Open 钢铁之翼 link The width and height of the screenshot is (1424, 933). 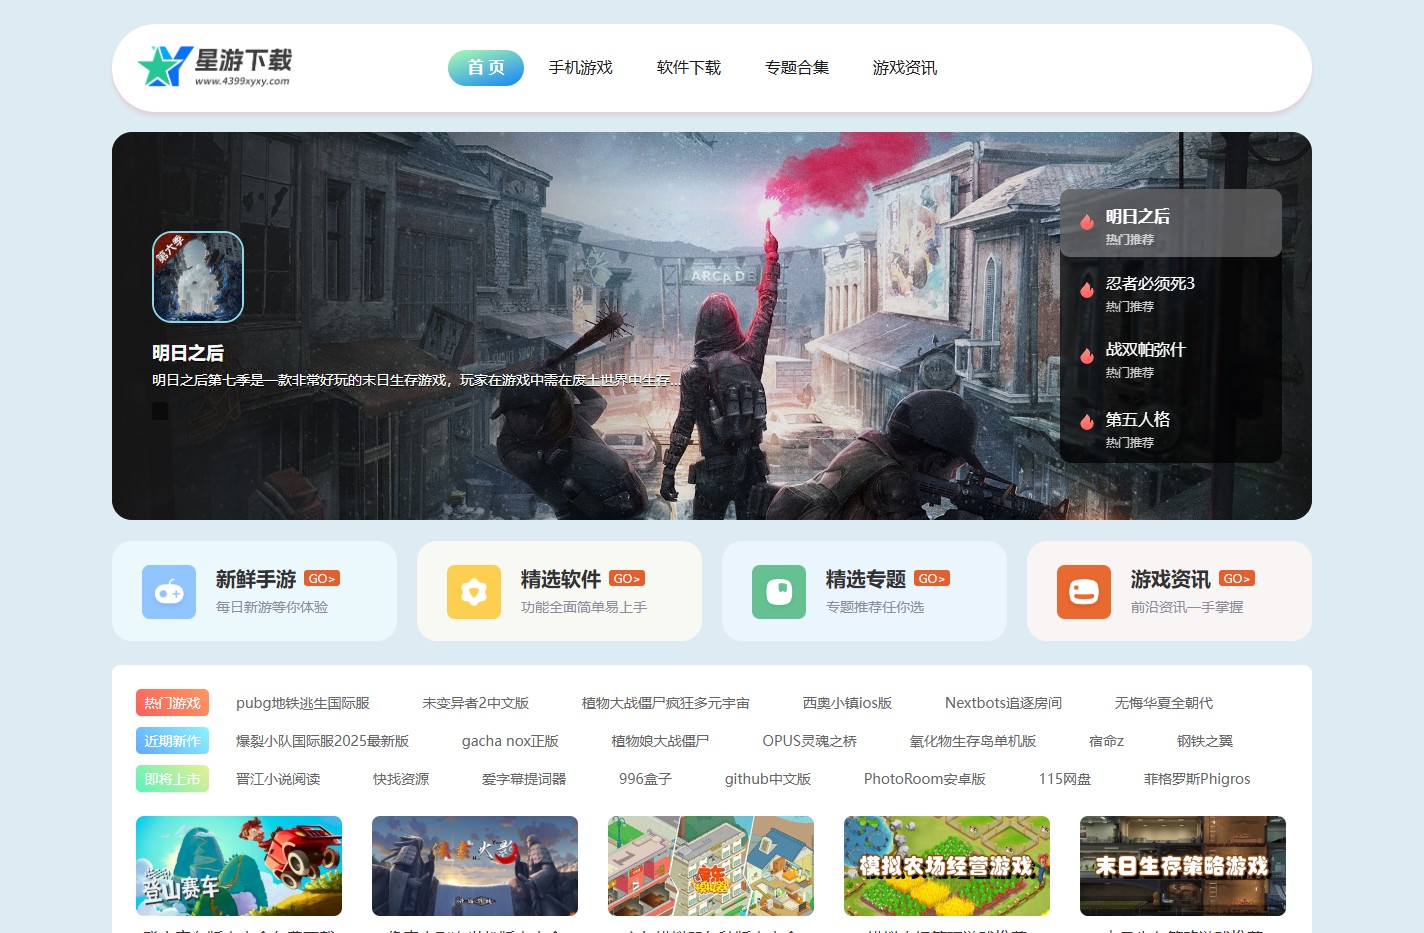coord(1205,741)
